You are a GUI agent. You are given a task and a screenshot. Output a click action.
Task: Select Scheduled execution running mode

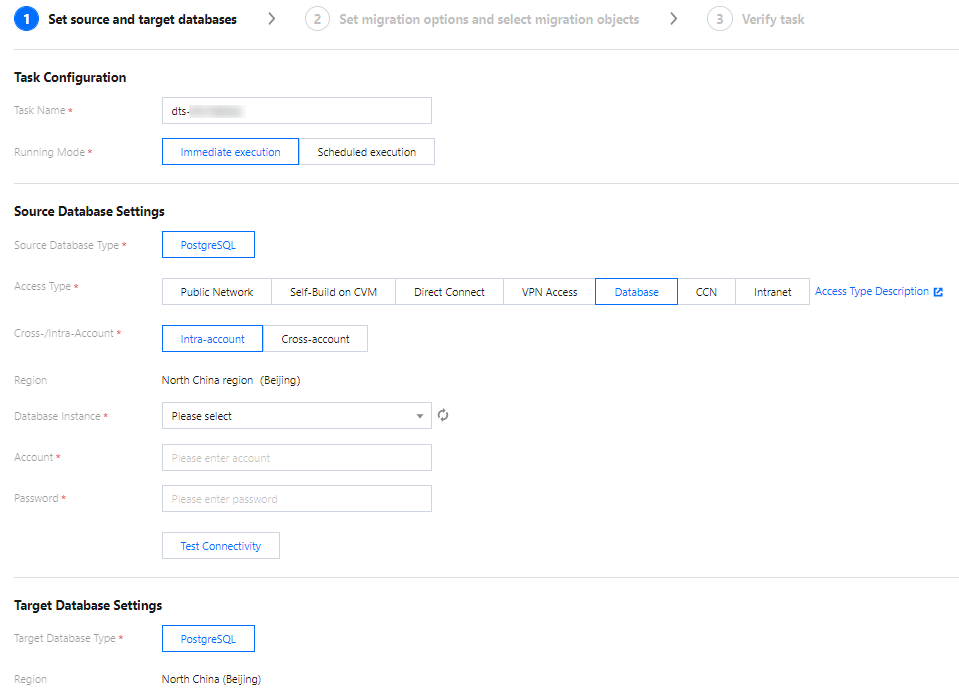coord(366,152)
